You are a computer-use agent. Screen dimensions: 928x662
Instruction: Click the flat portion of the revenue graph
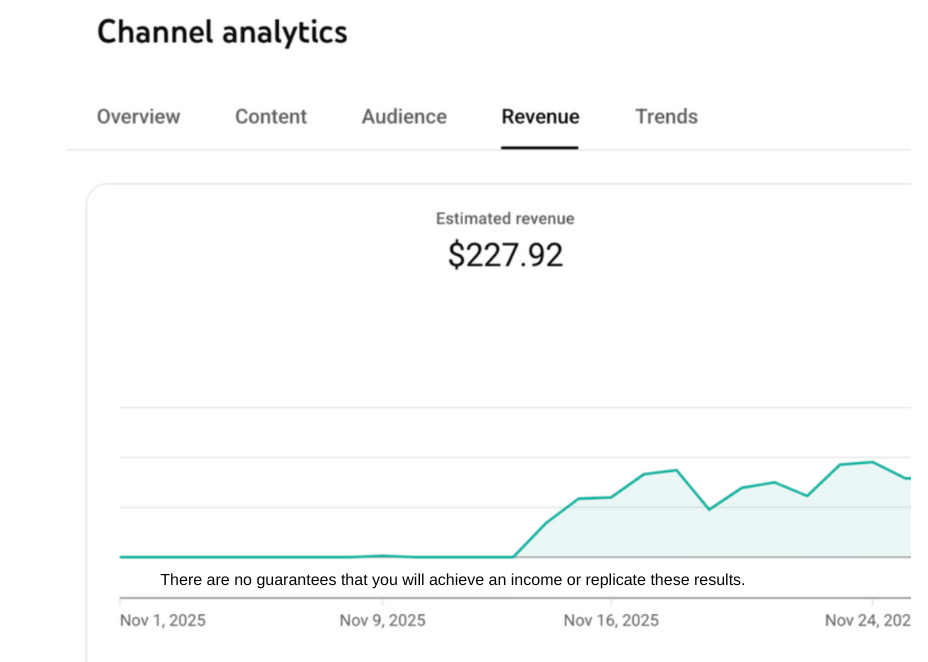pyautogui.click(x=300, y=555)
